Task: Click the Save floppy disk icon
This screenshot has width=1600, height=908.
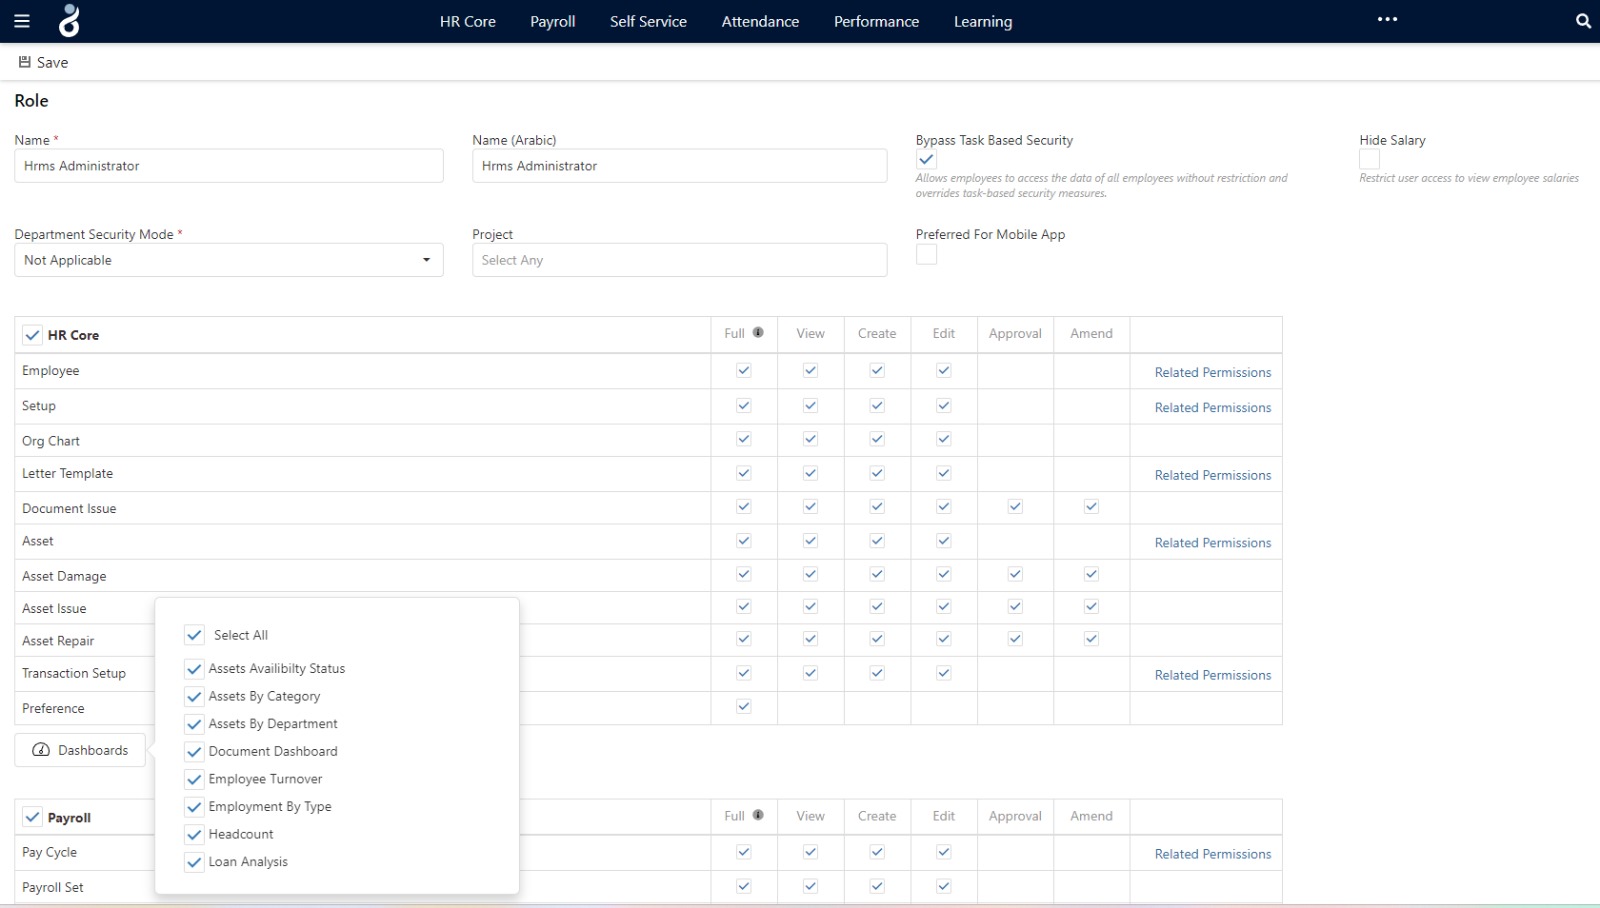Action: click(25, 62)
